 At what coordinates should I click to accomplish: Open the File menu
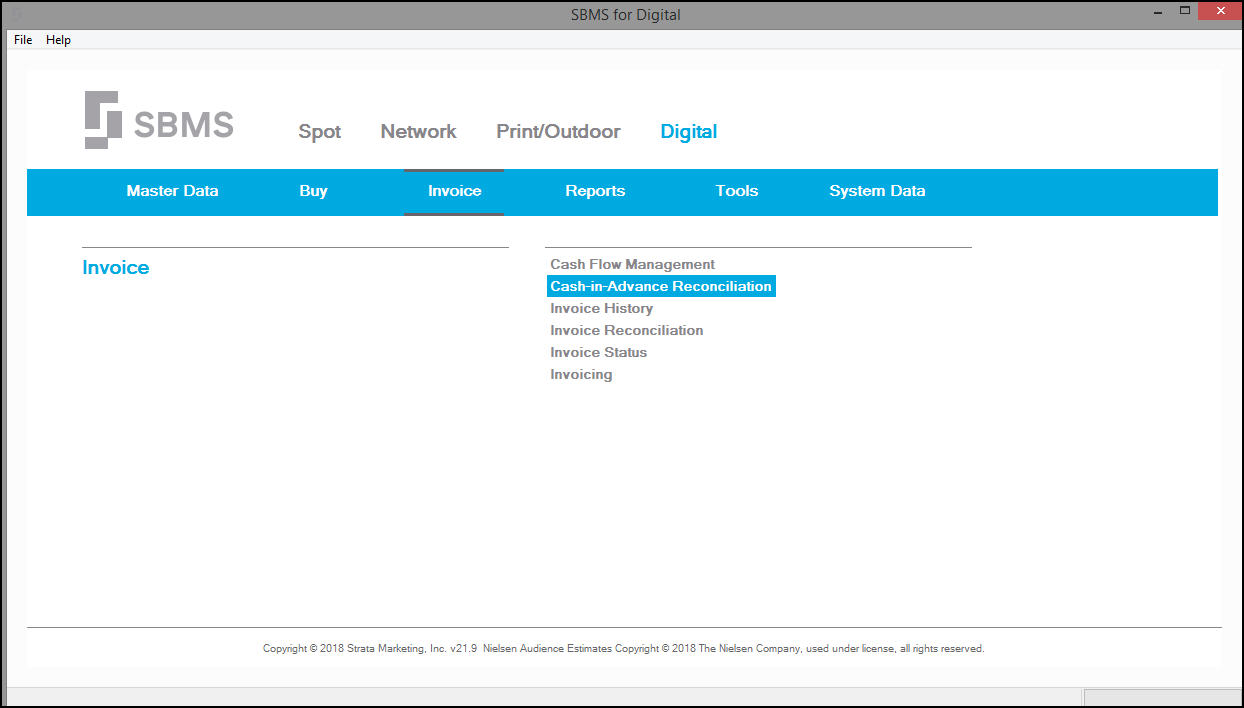click(23, 40)
